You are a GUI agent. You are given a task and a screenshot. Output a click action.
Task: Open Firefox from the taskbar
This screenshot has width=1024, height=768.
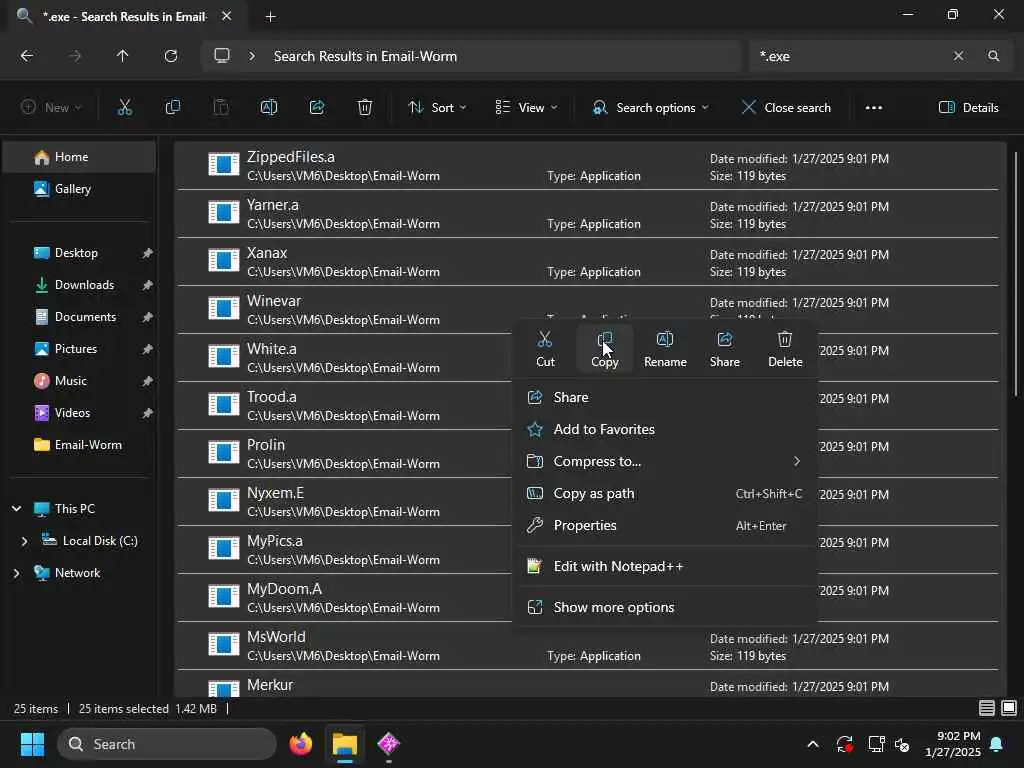click(x=300, y=744)
